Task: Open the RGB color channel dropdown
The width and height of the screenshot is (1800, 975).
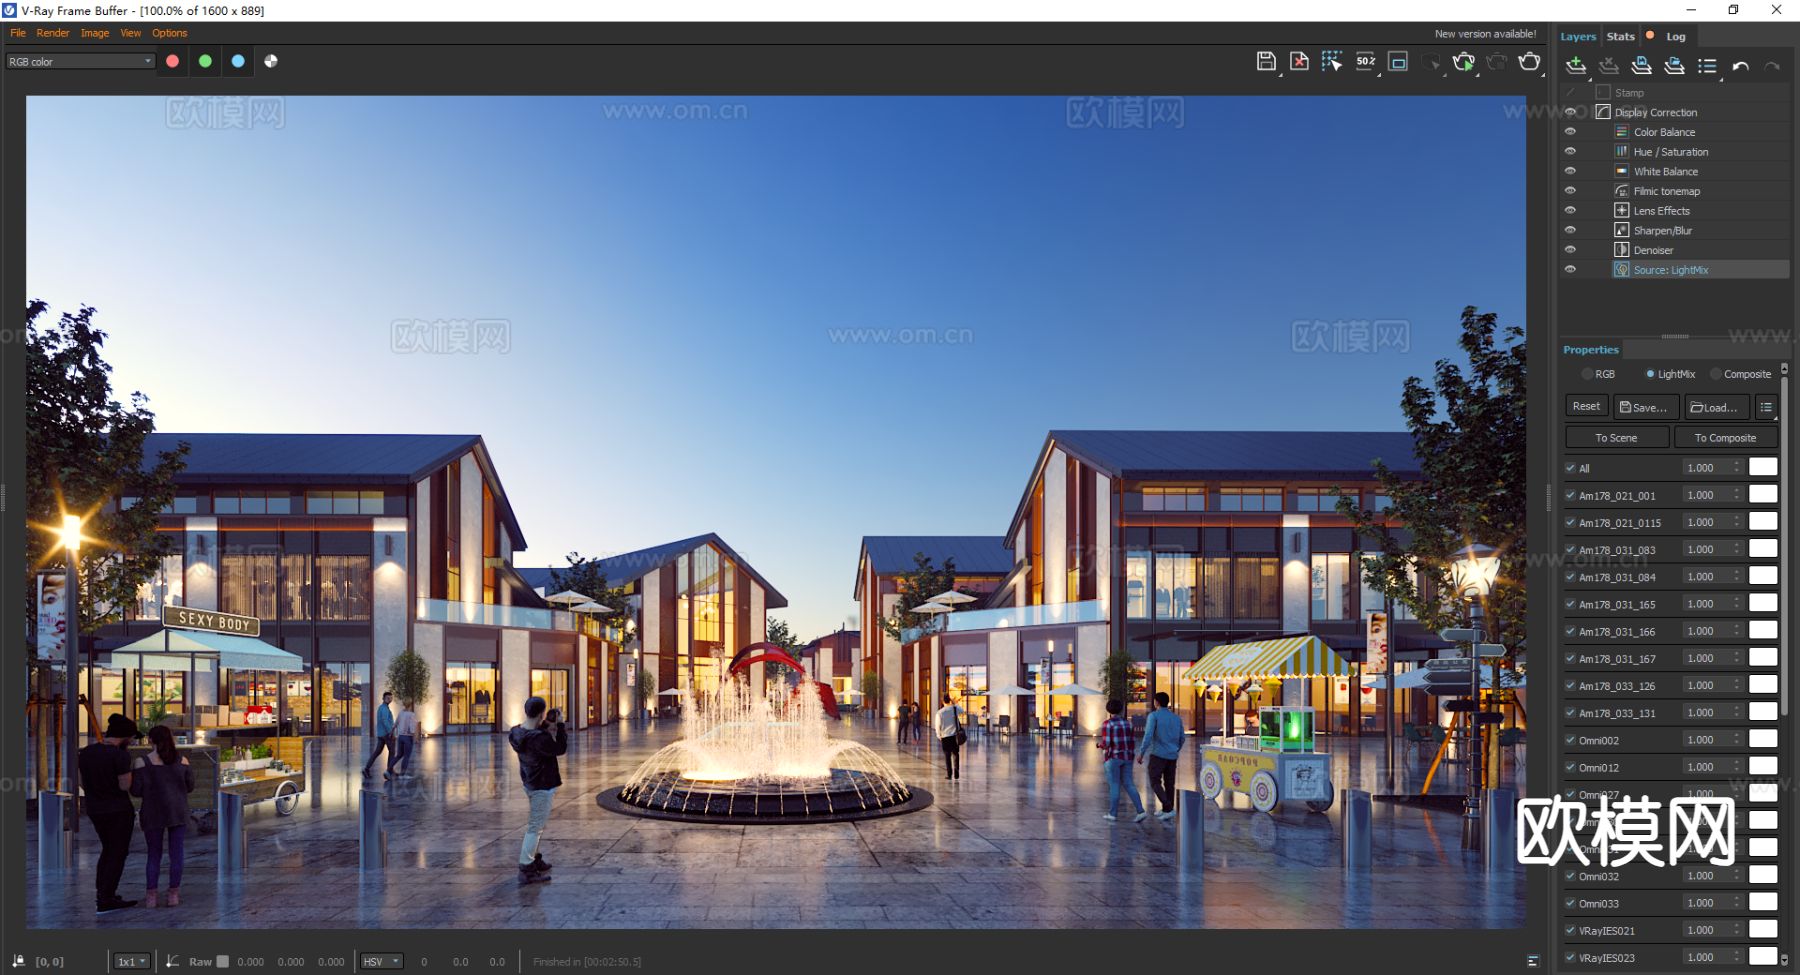Action: 80,61
